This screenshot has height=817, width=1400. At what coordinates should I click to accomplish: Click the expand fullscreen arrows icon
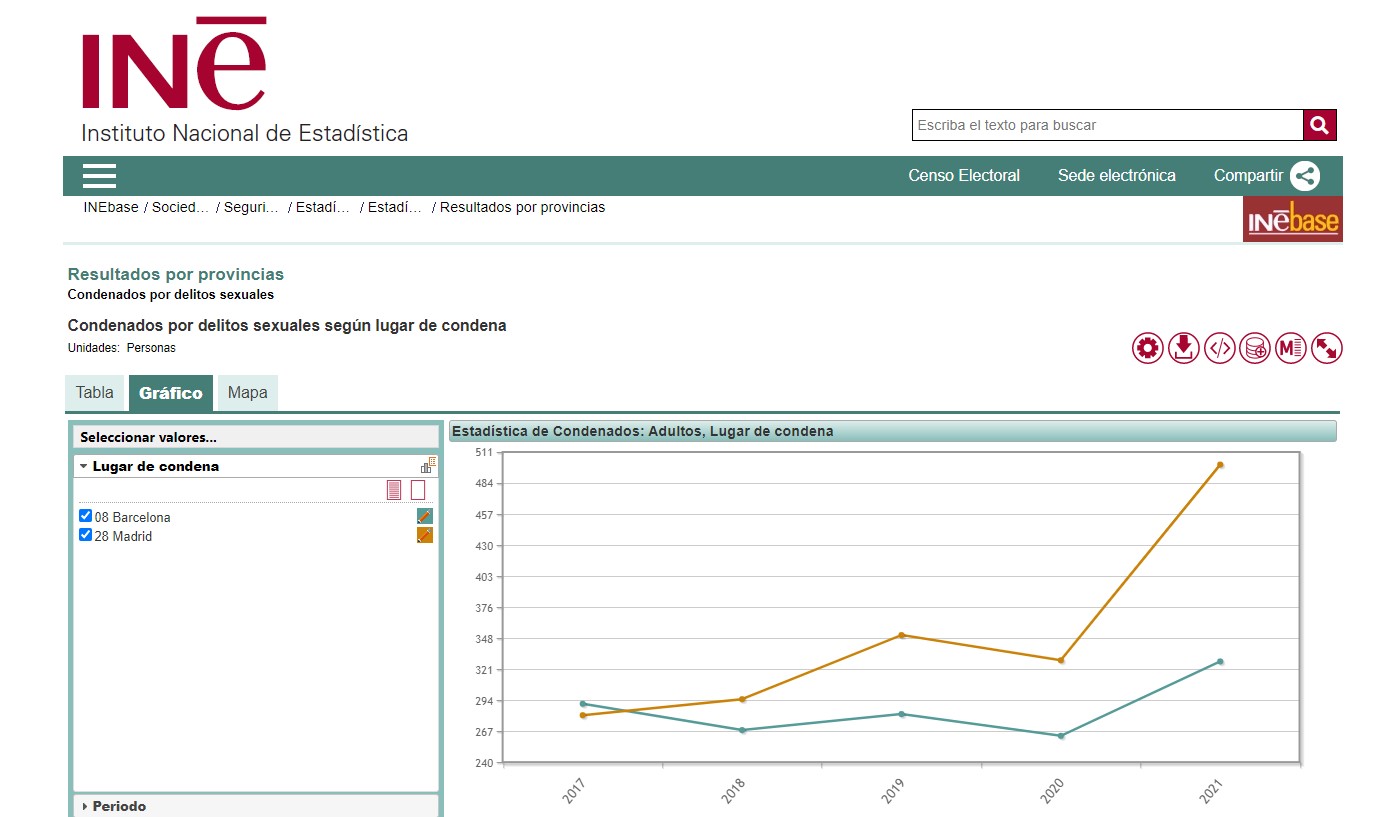(x=1327, y=348)
